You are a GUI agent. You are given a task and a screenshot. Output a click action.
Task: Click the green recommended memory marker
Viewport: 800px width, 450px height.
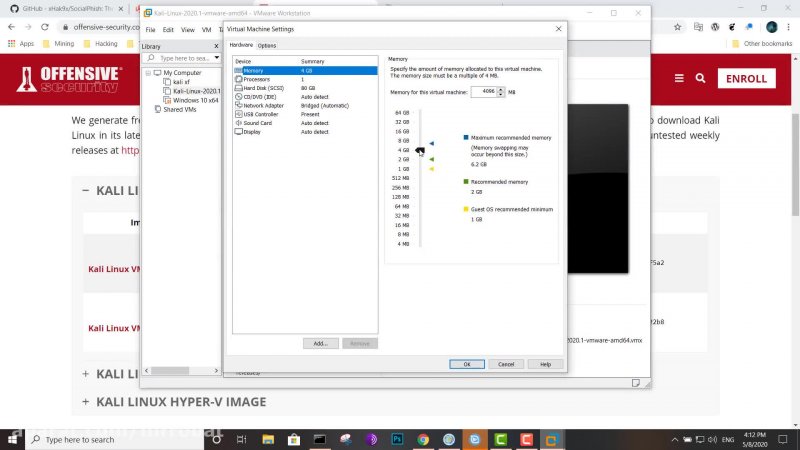(x=431, y=158)
